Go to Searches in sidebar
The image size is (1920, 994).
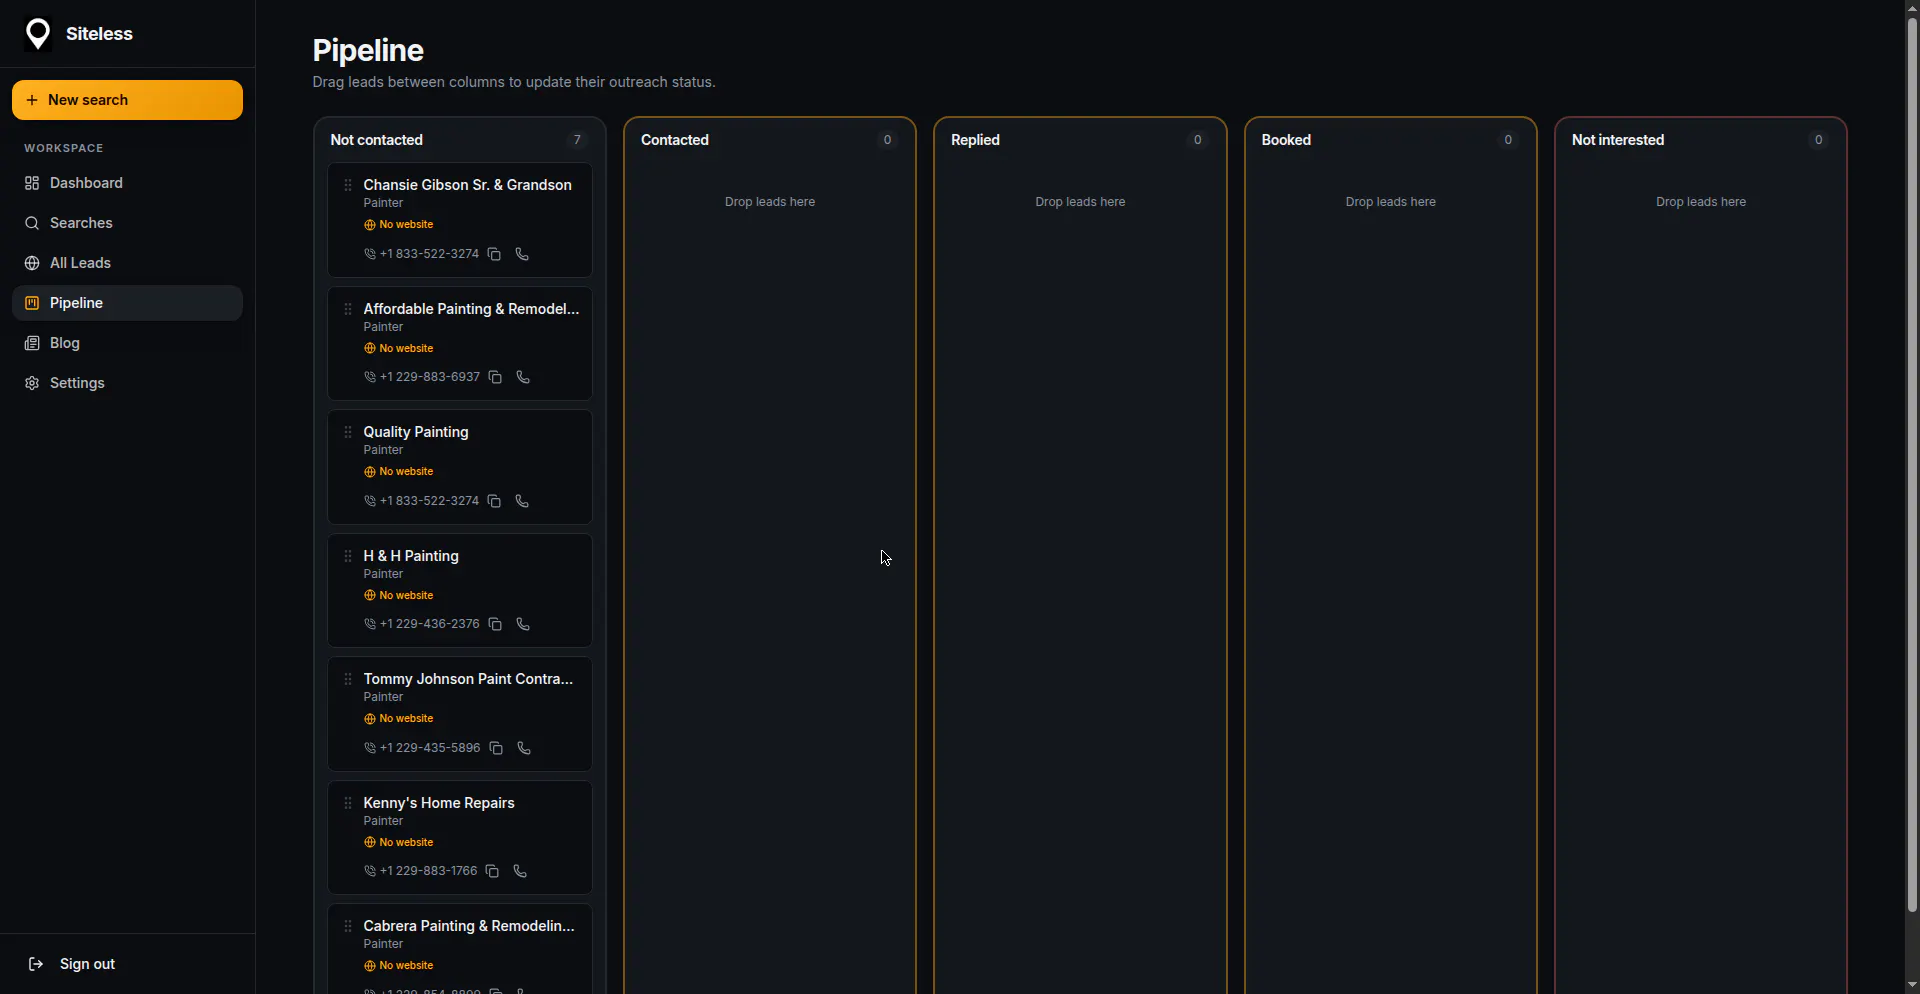pos(127,223)
